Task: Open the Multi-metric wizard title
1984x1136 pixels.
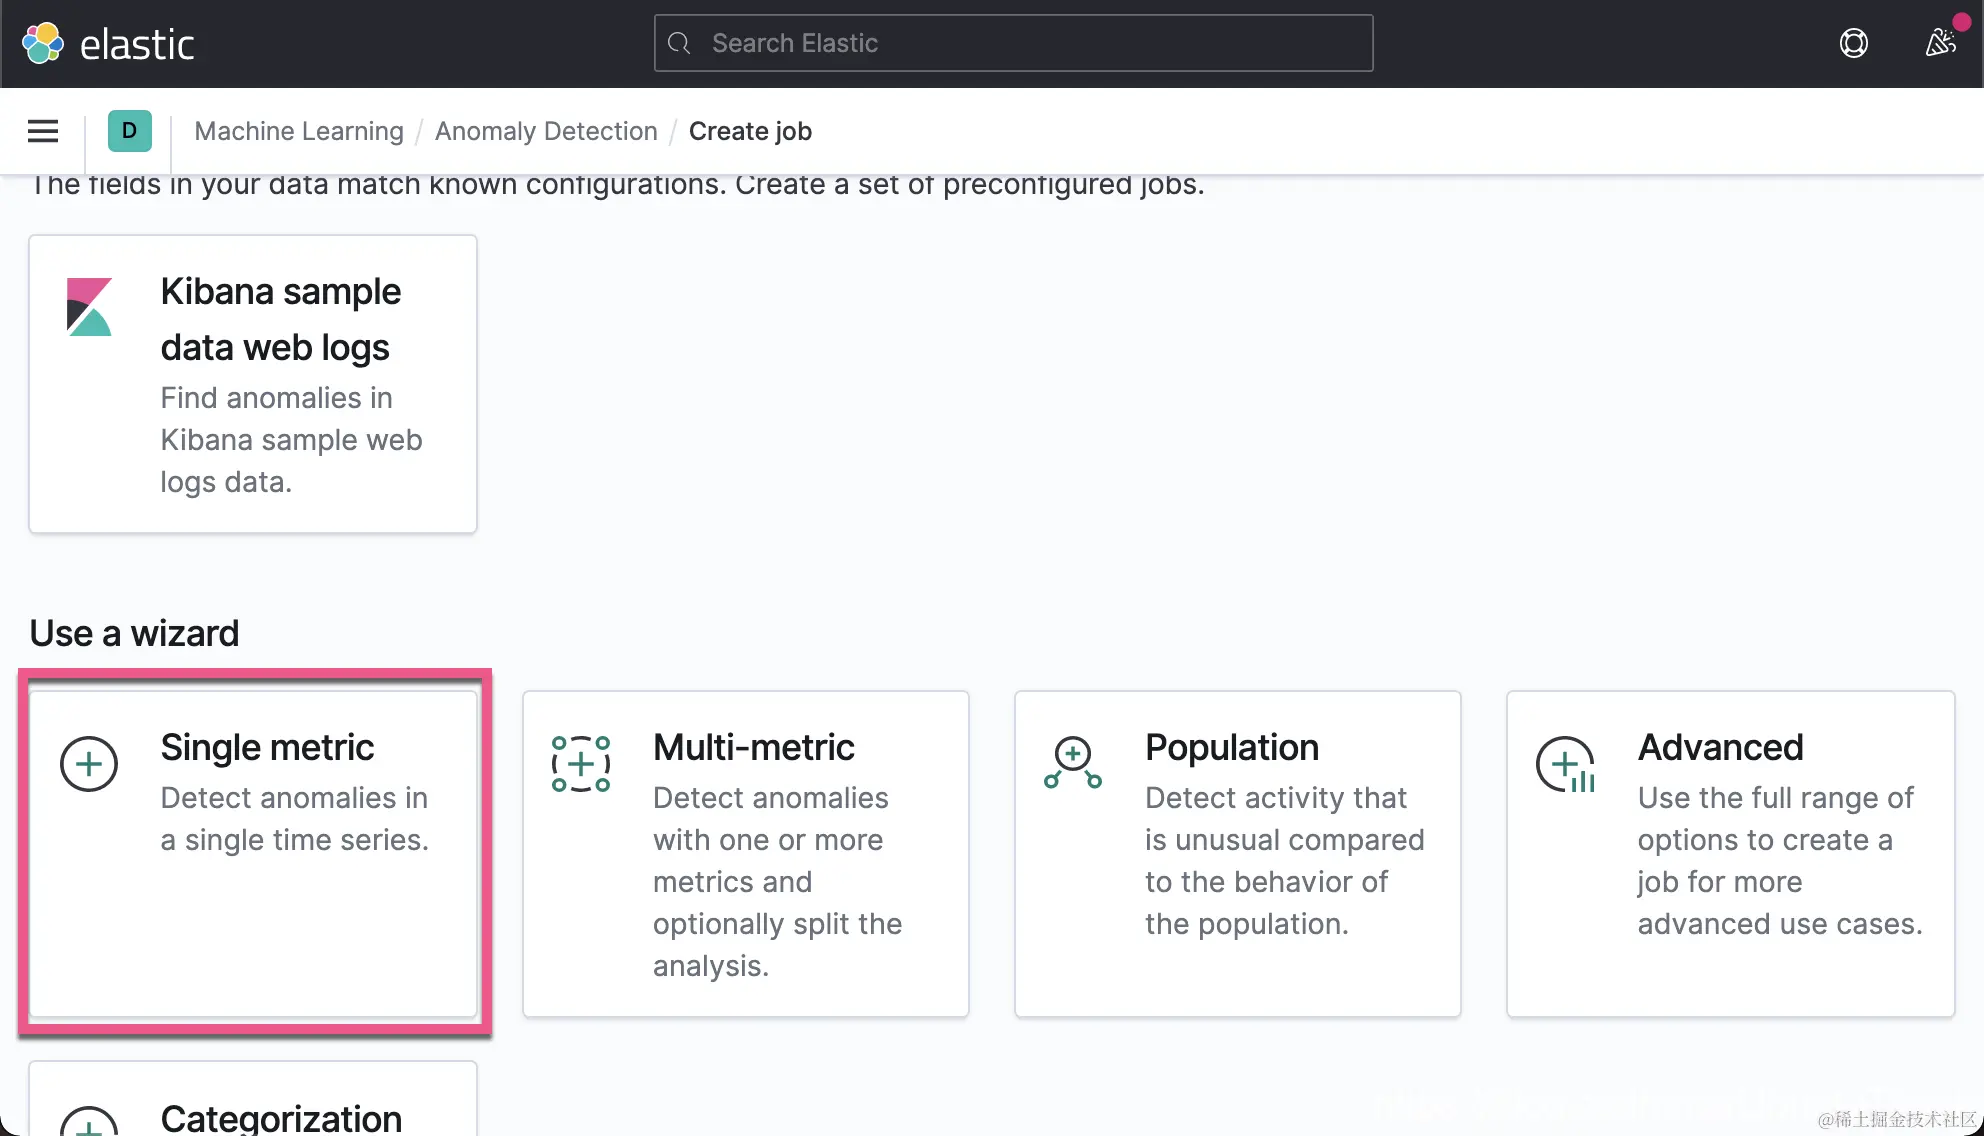Action: [753, 747]
